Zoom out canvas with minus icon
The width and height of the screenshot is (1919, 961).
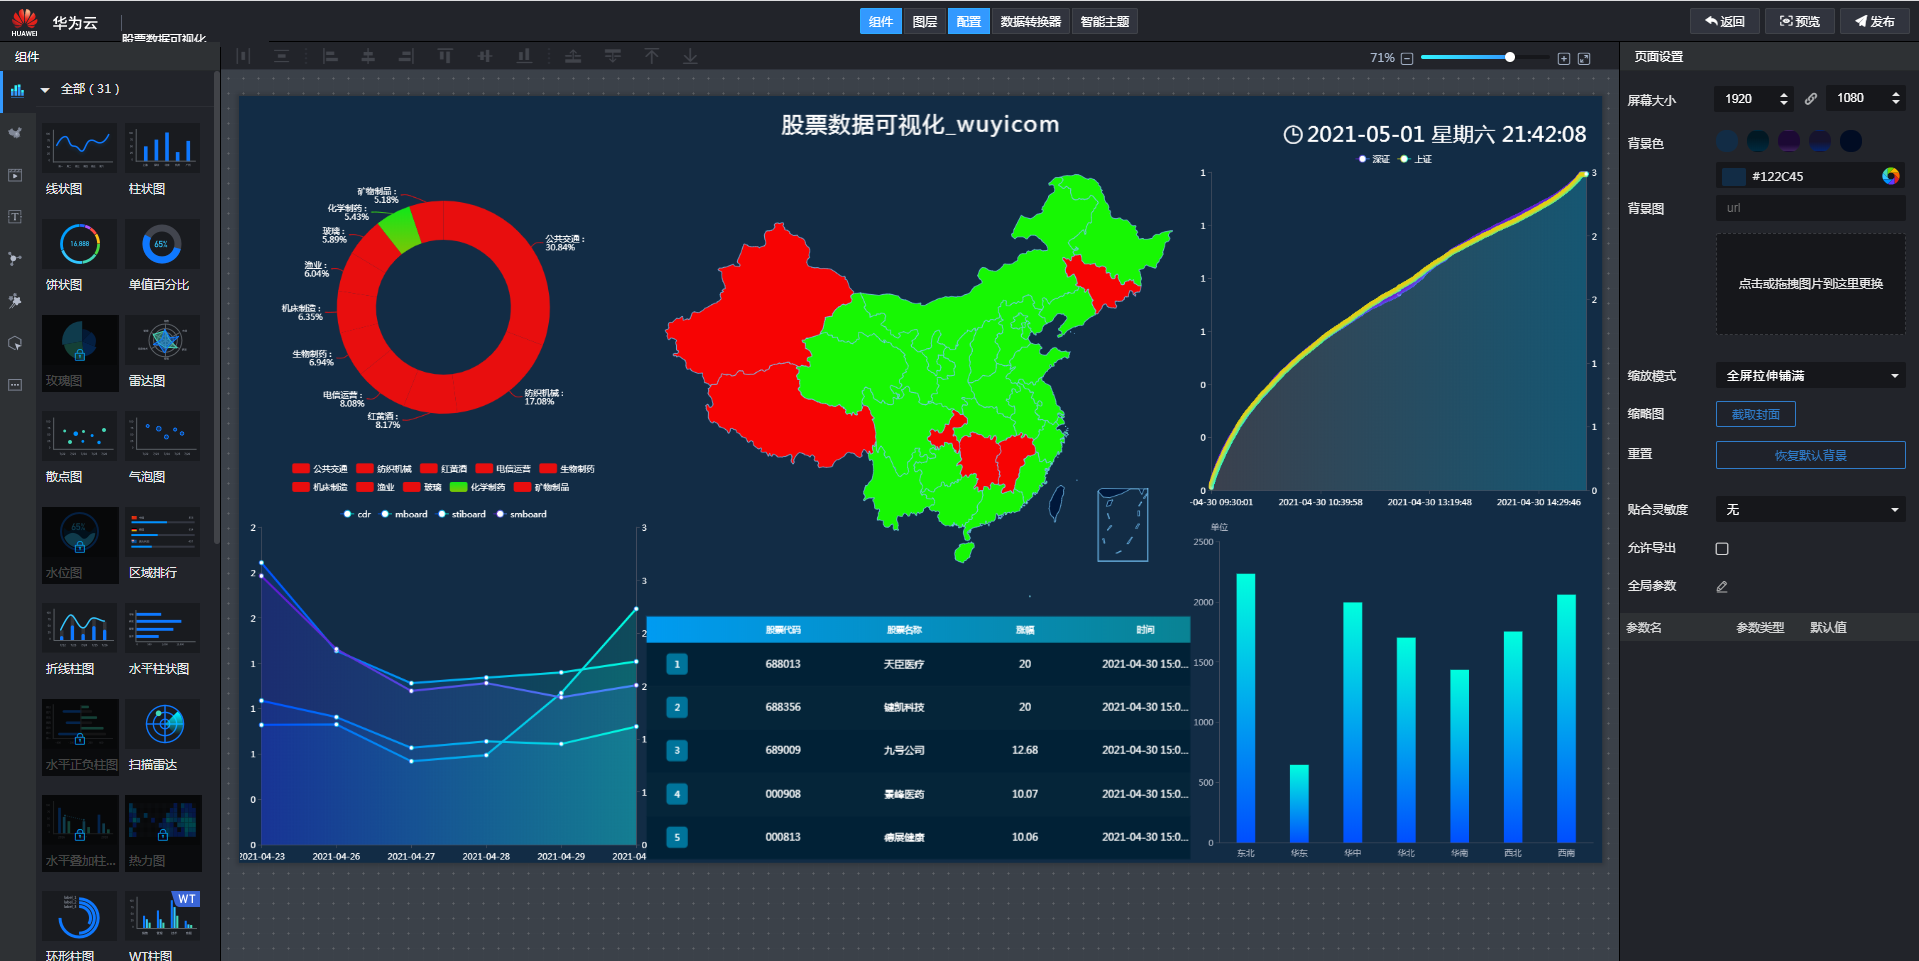1407,58
